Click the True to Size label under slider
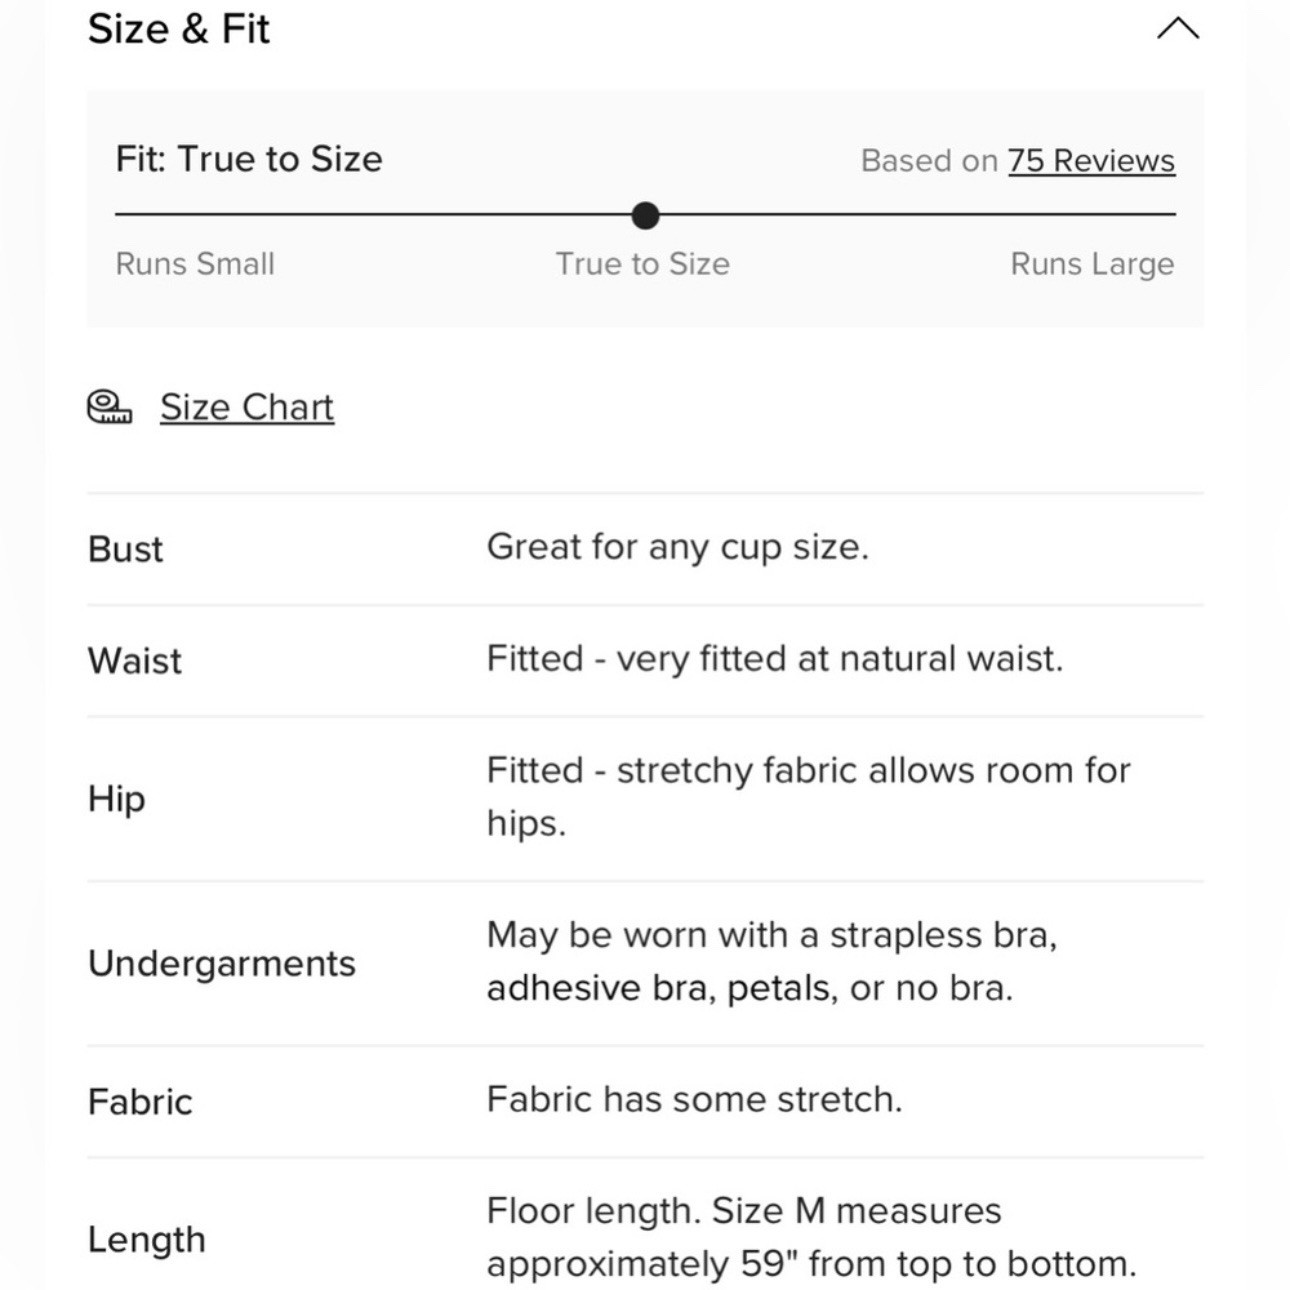 [x=643, y=264]
